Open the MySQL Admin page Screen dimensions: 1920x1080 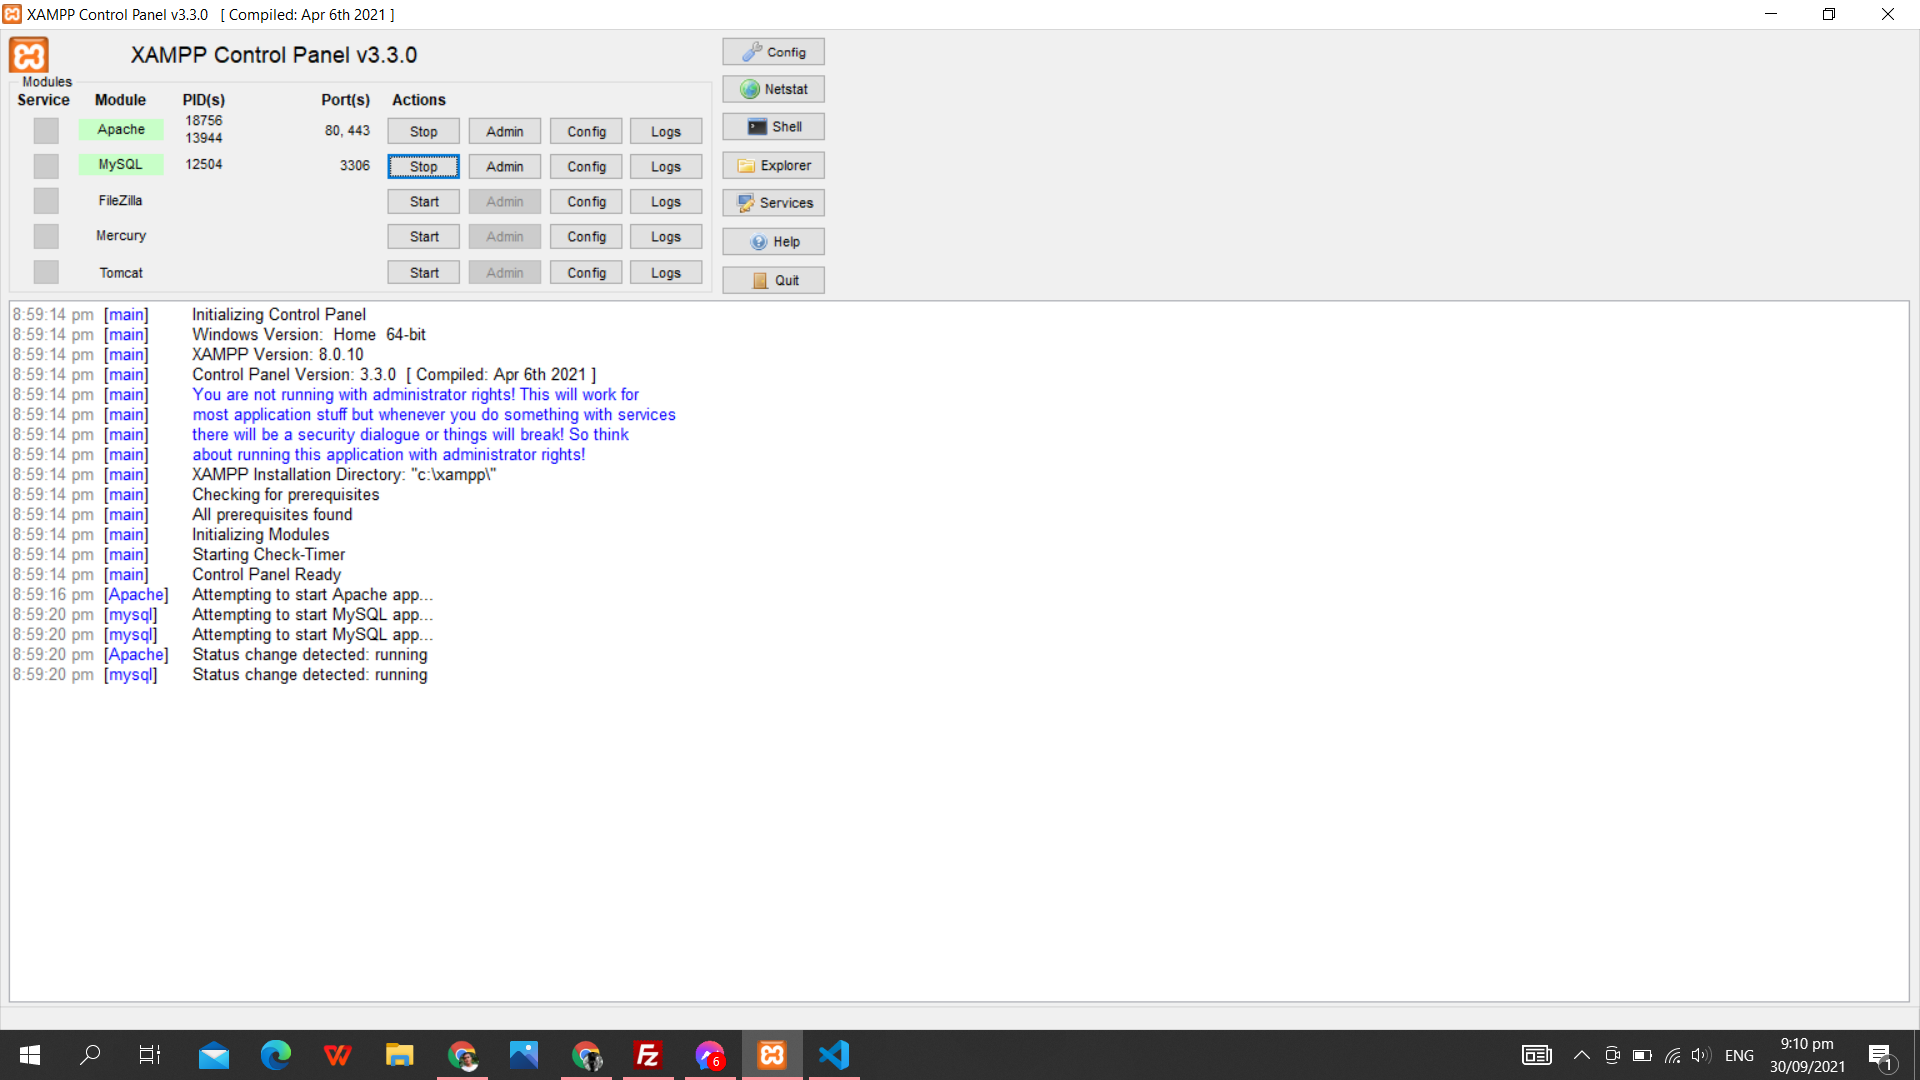(x=504, y=167)
